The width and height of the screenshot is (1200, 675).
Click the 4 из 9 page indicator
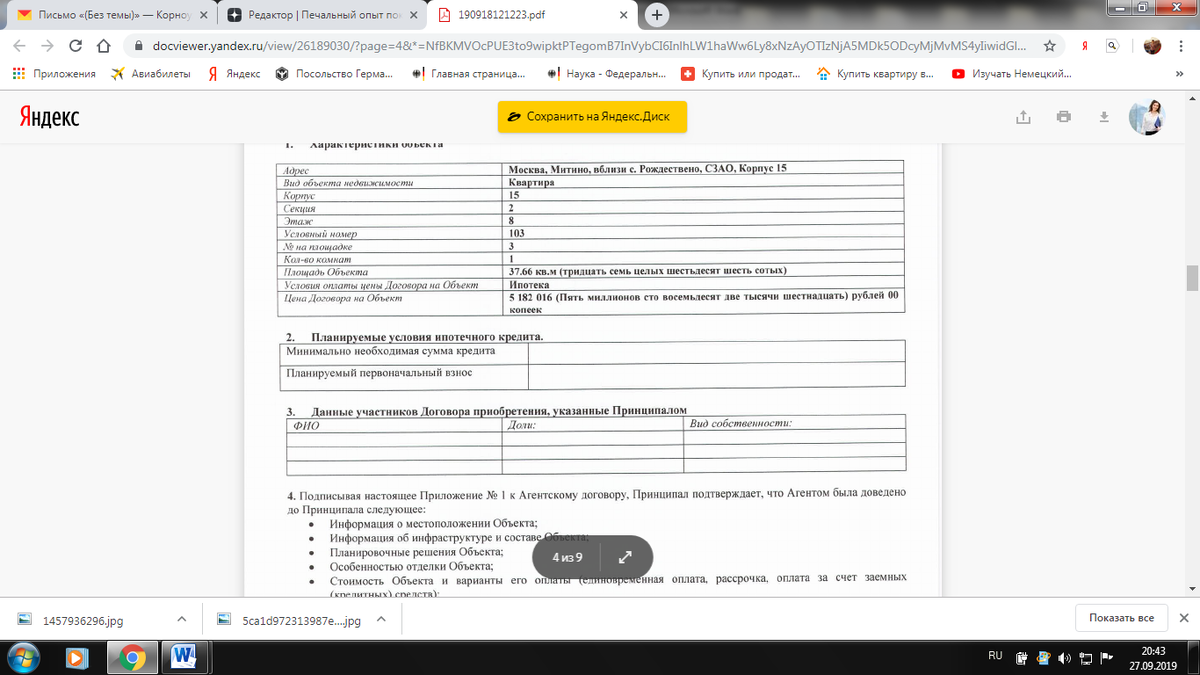point(567,557)
